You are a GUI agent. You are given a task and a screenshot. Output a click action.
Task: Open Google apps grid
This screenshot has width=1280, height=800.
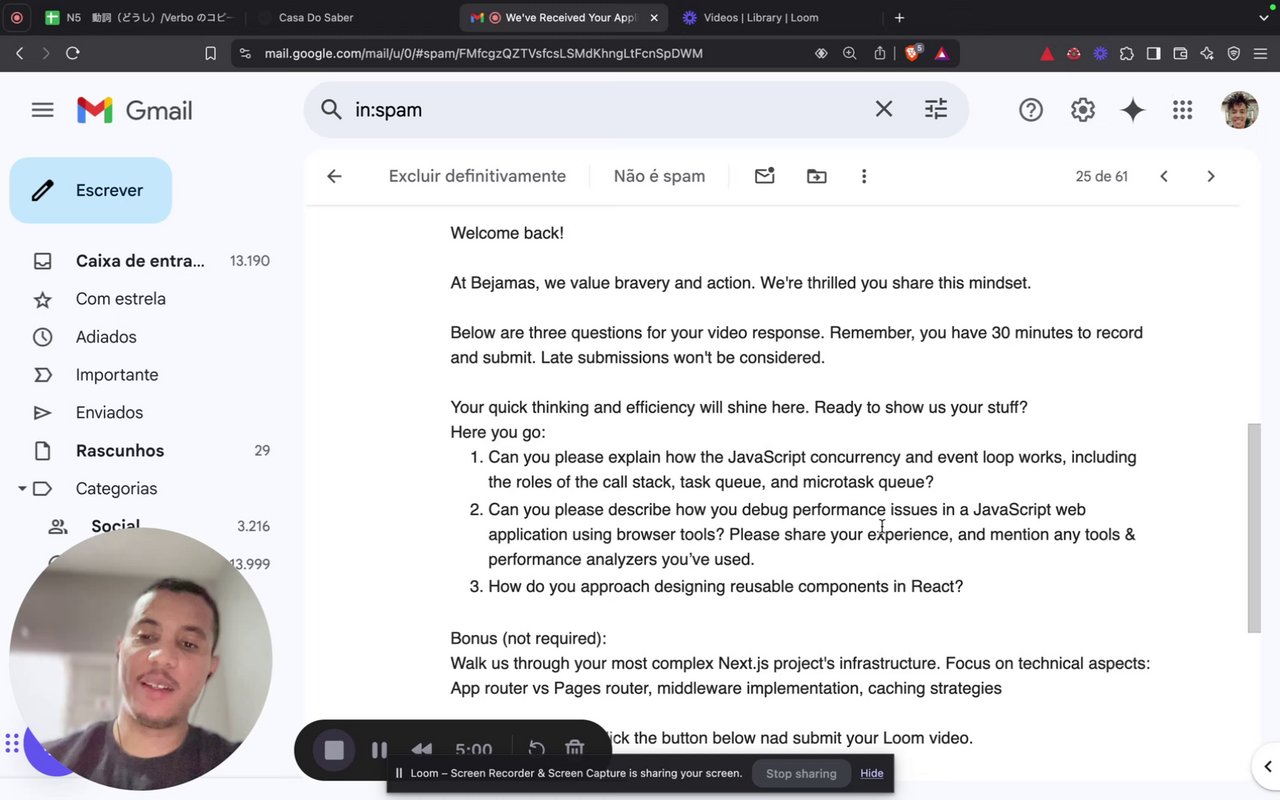tap(1183, 110)
